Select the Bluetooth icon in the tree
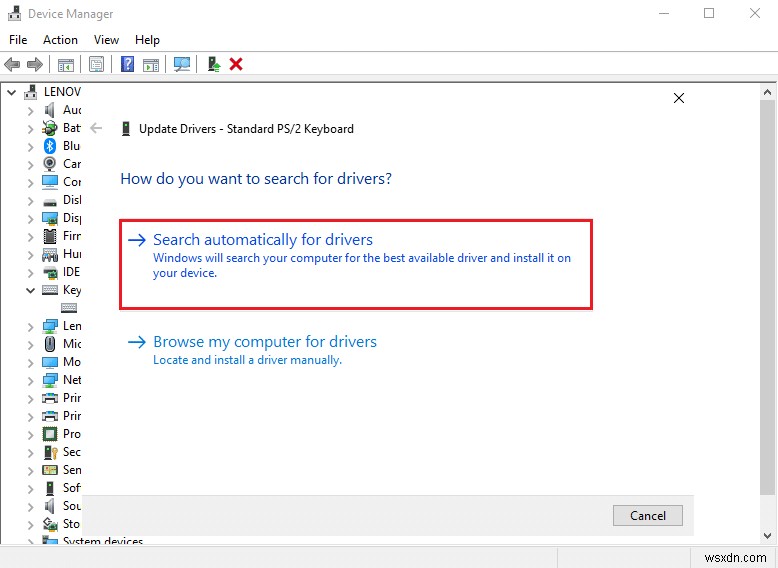Screen dimensions: 778x568 (x=50, y=146)
